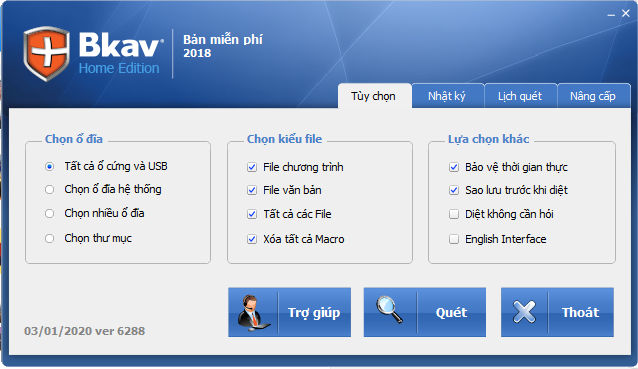Open the Nhật ký tab

click(448, 96)
